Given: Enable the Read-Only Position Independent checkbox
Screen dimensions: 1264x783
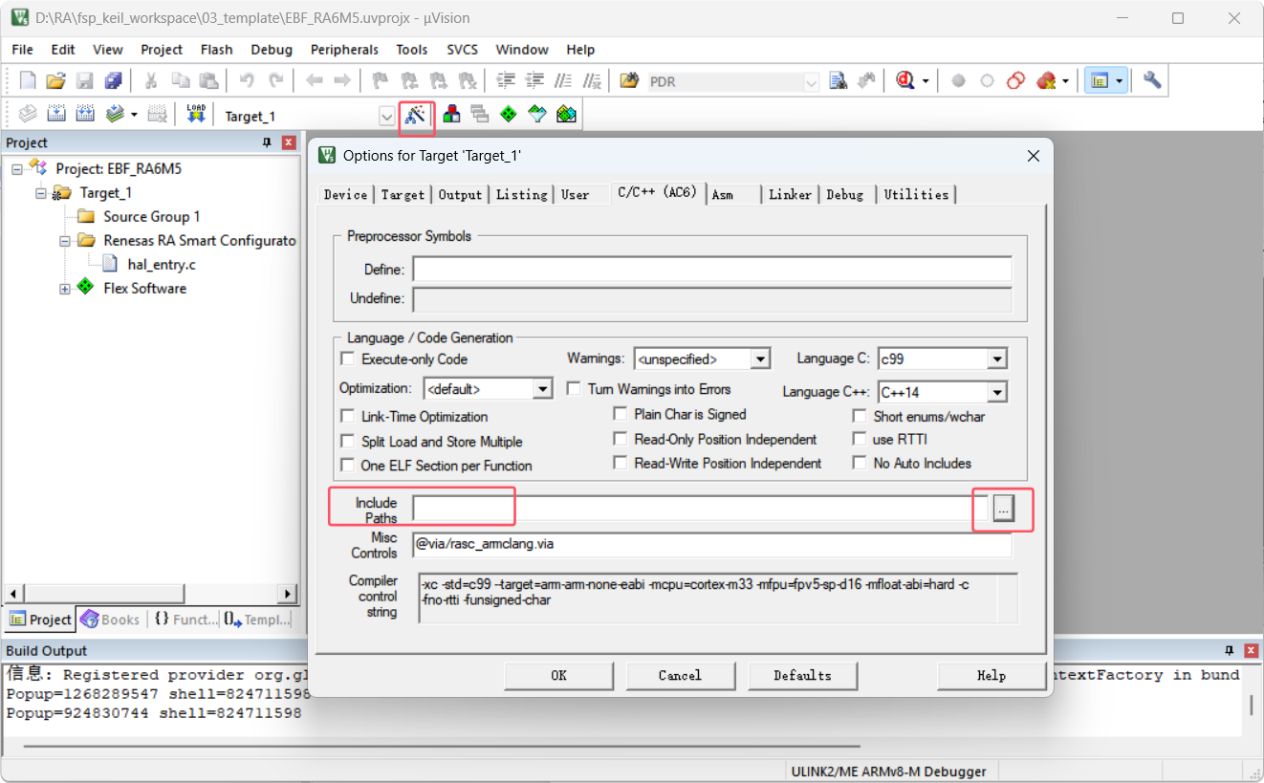Looking at the screenshot, I should 620,439.
